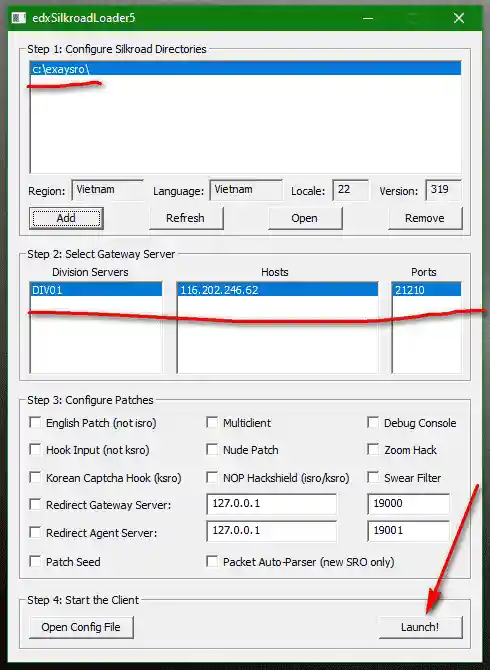
Task: Enable the Patch Seed checkbox
Action: [35, 561]
